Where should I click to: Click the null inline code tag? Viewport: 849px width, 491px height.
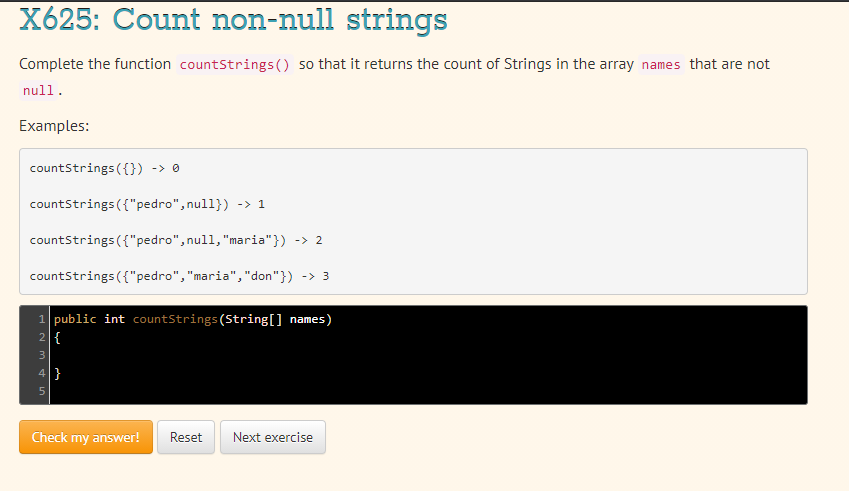[x=38, y=90]
